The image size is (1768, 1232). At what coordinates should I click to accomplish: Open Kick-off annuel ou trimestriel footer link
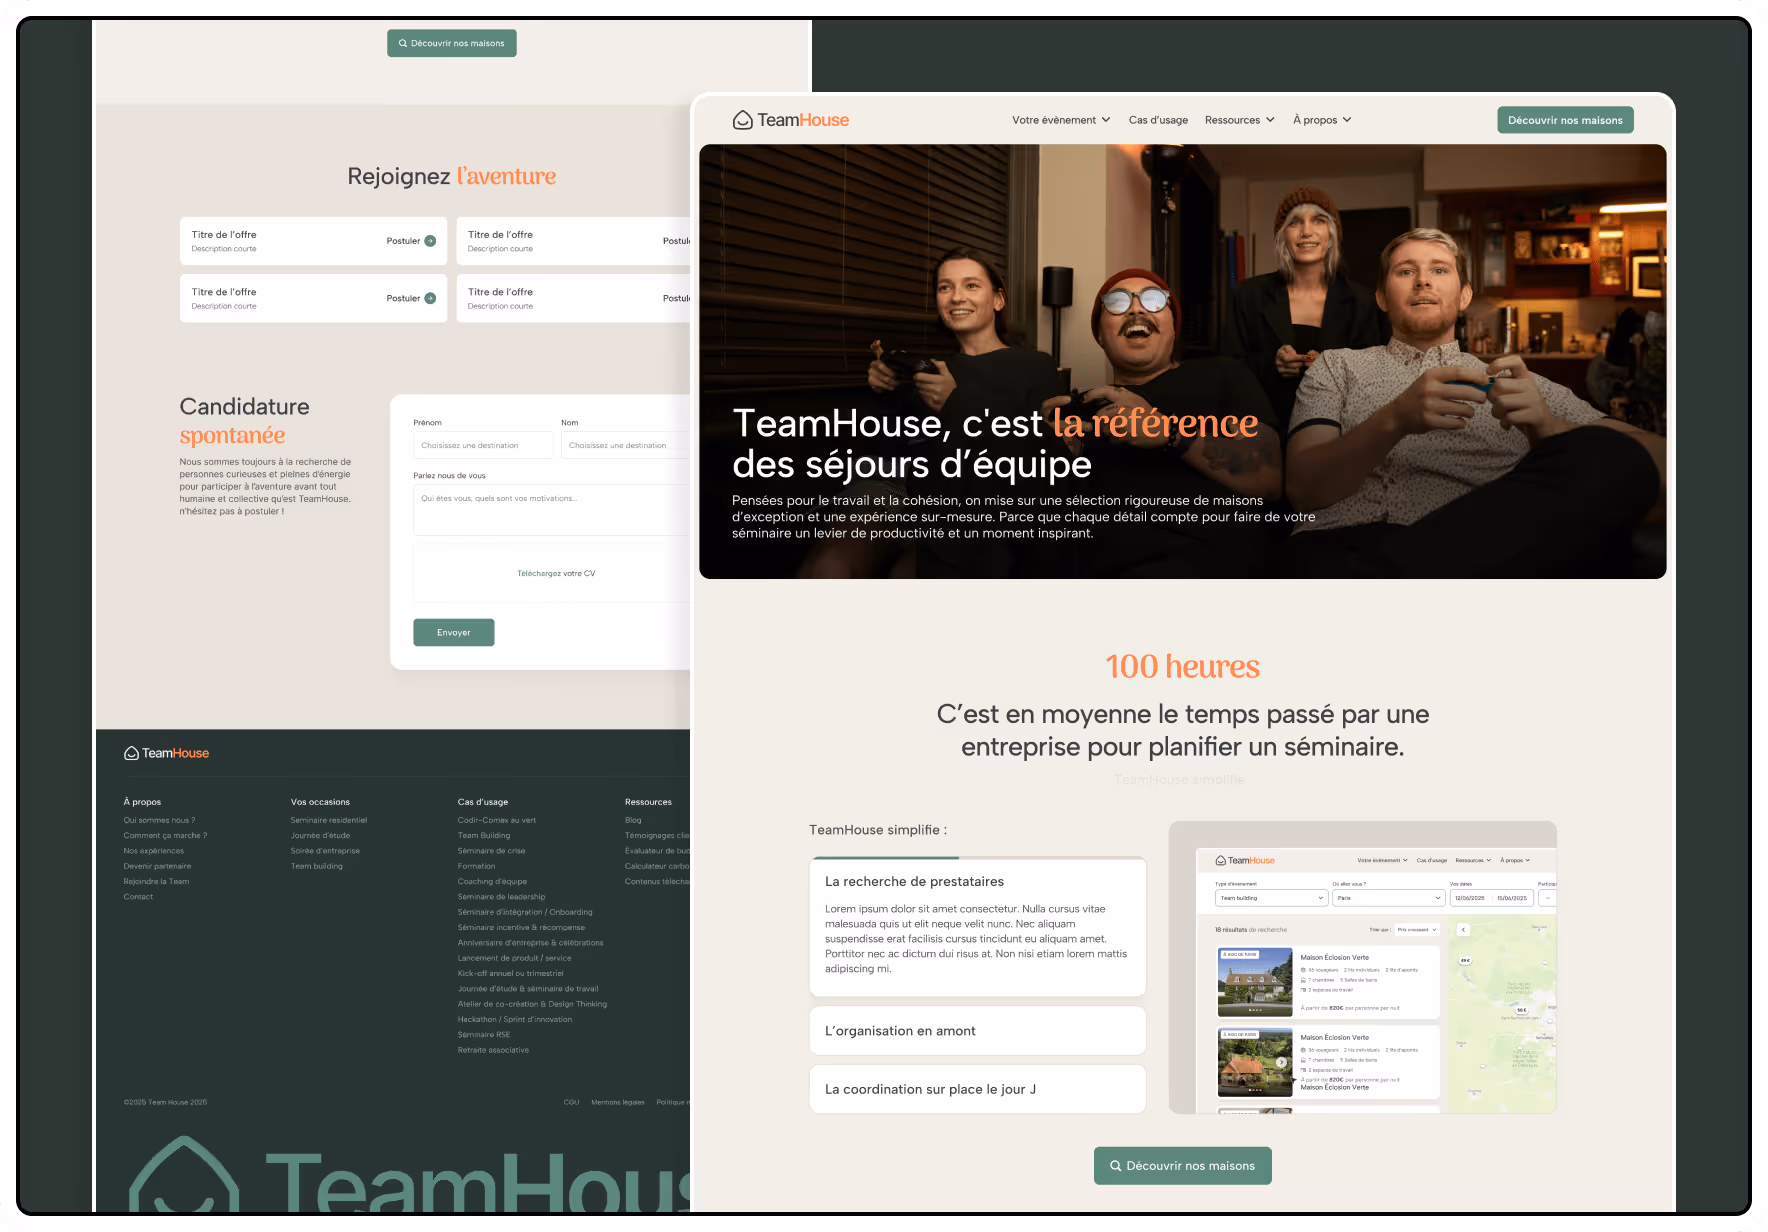click(511, 973)
